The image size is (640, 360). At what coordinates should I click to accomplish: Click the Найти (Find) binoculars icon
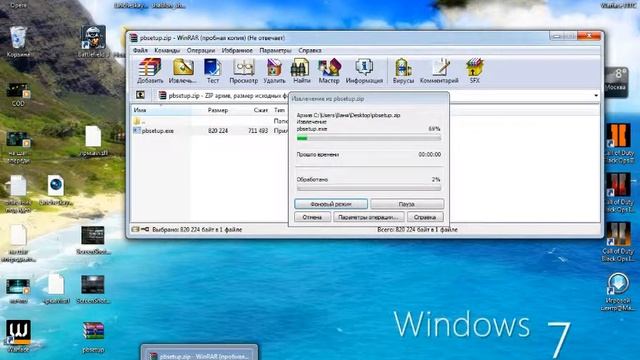click(x=301, y=71)
